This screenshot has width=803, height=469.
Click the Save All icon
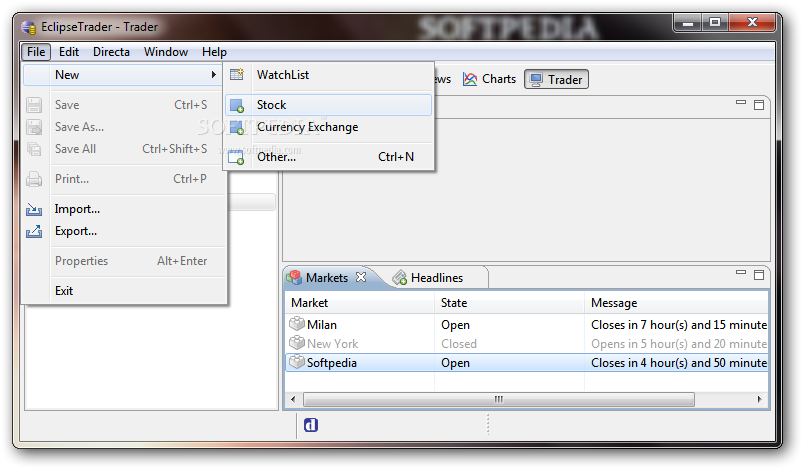tap(34, 149)
